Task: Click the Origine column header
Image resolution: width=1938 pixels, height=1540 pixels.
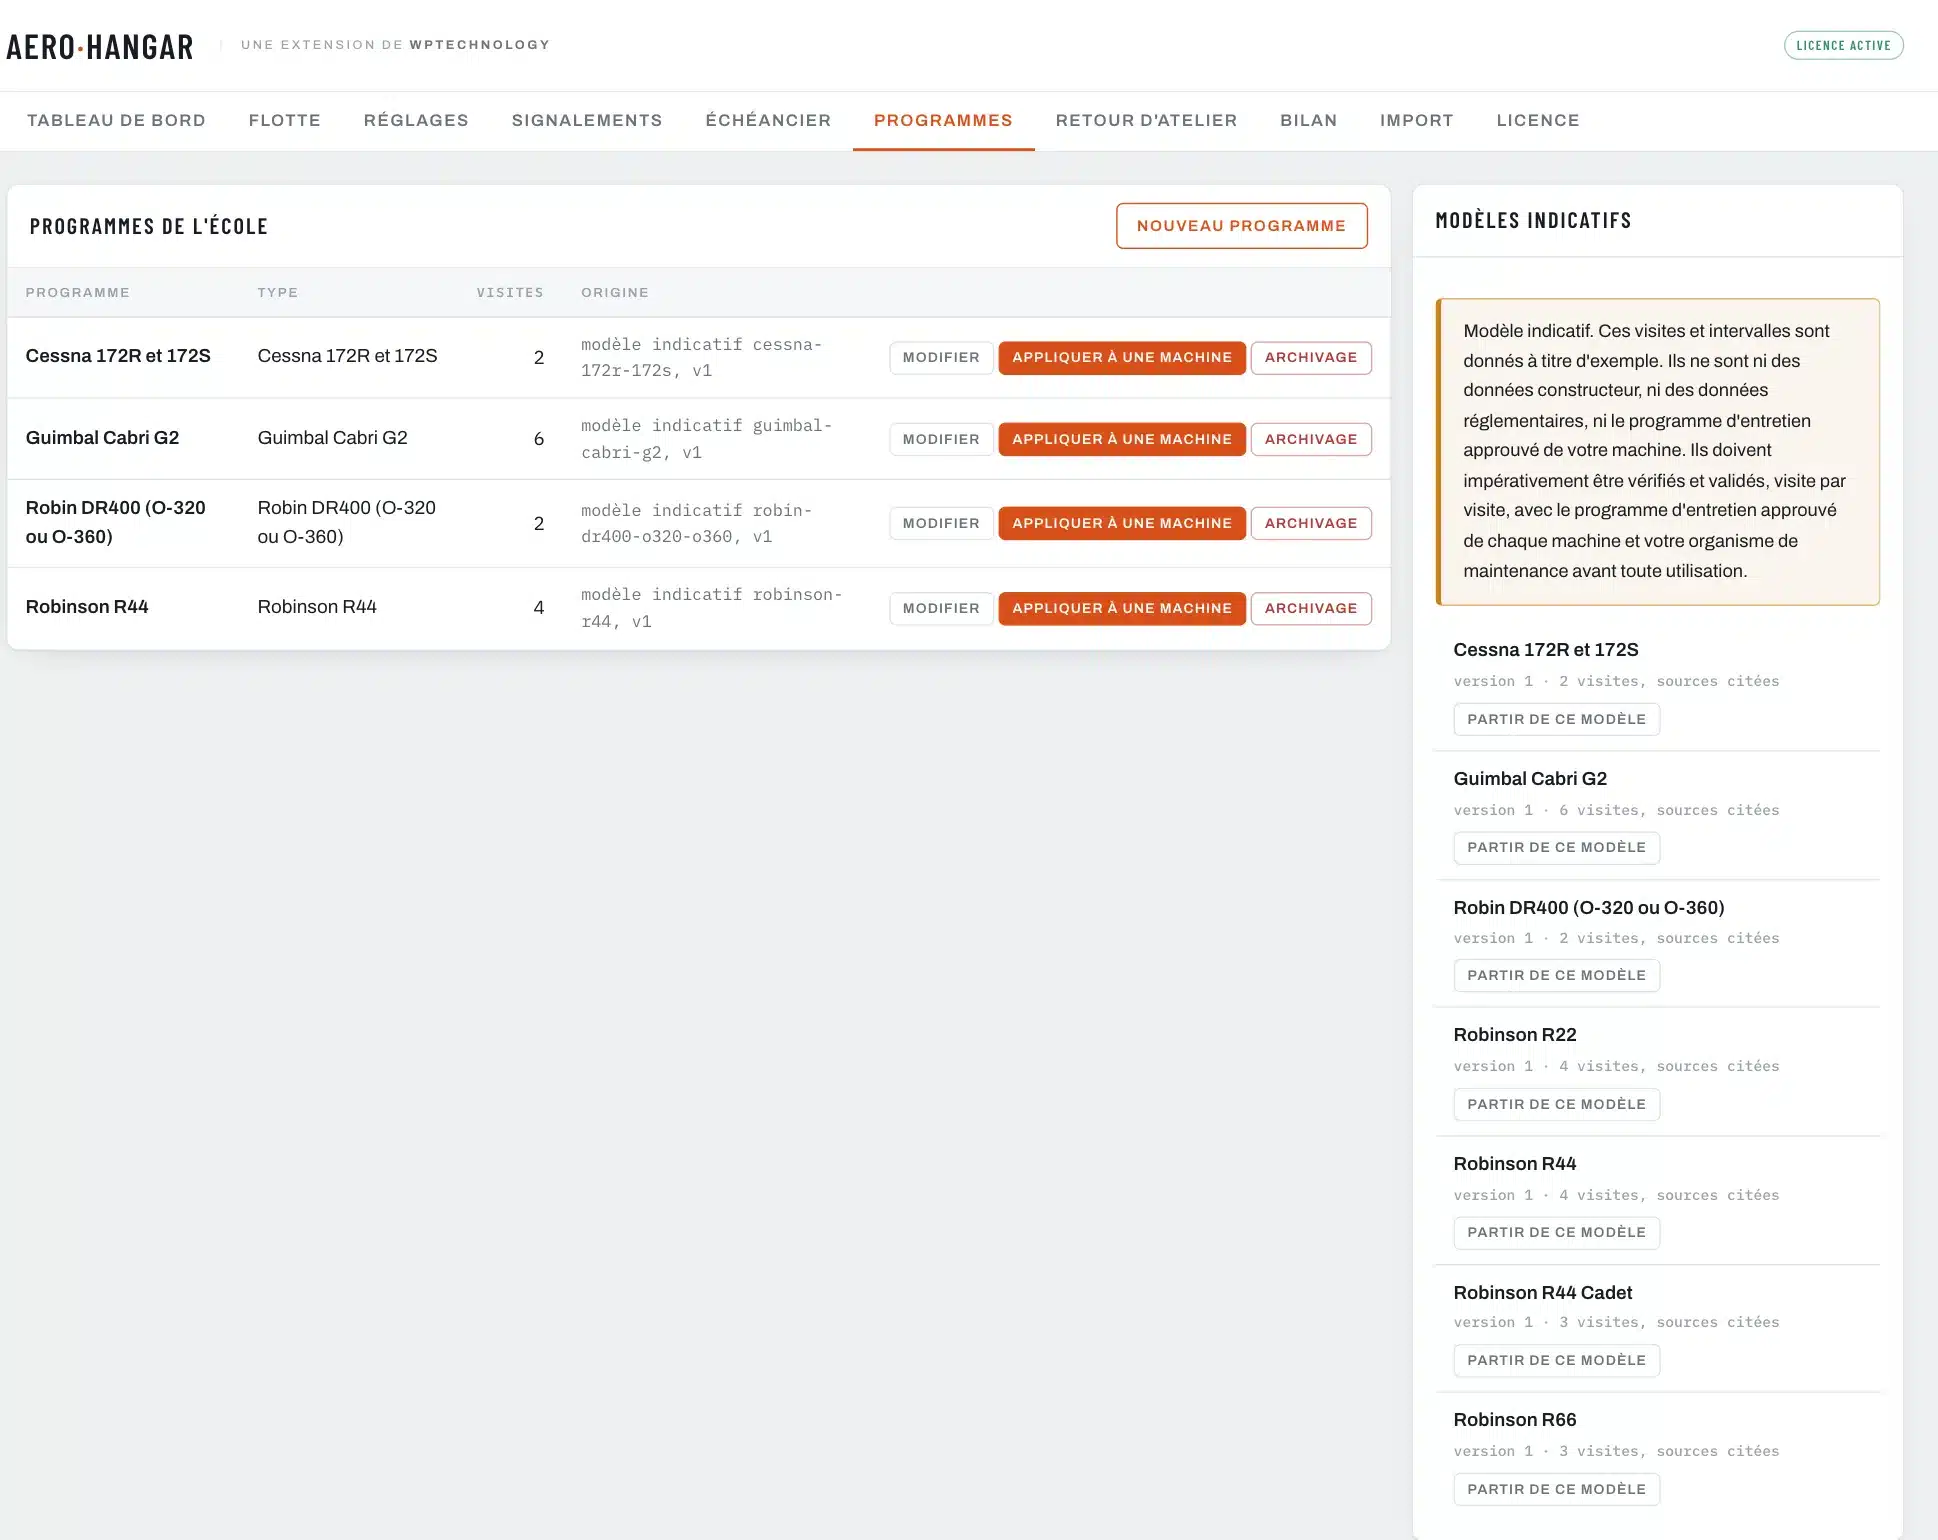Action: 615,293
